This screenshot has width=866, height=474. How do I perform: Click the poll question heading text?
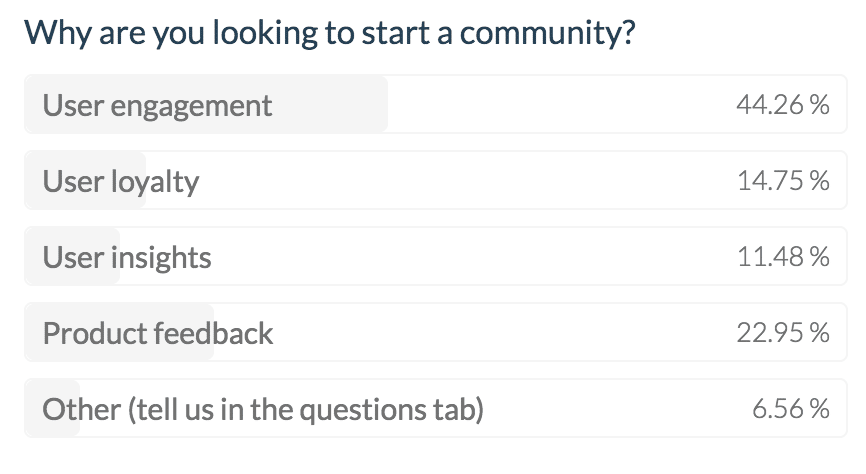[x=330, y=33]
